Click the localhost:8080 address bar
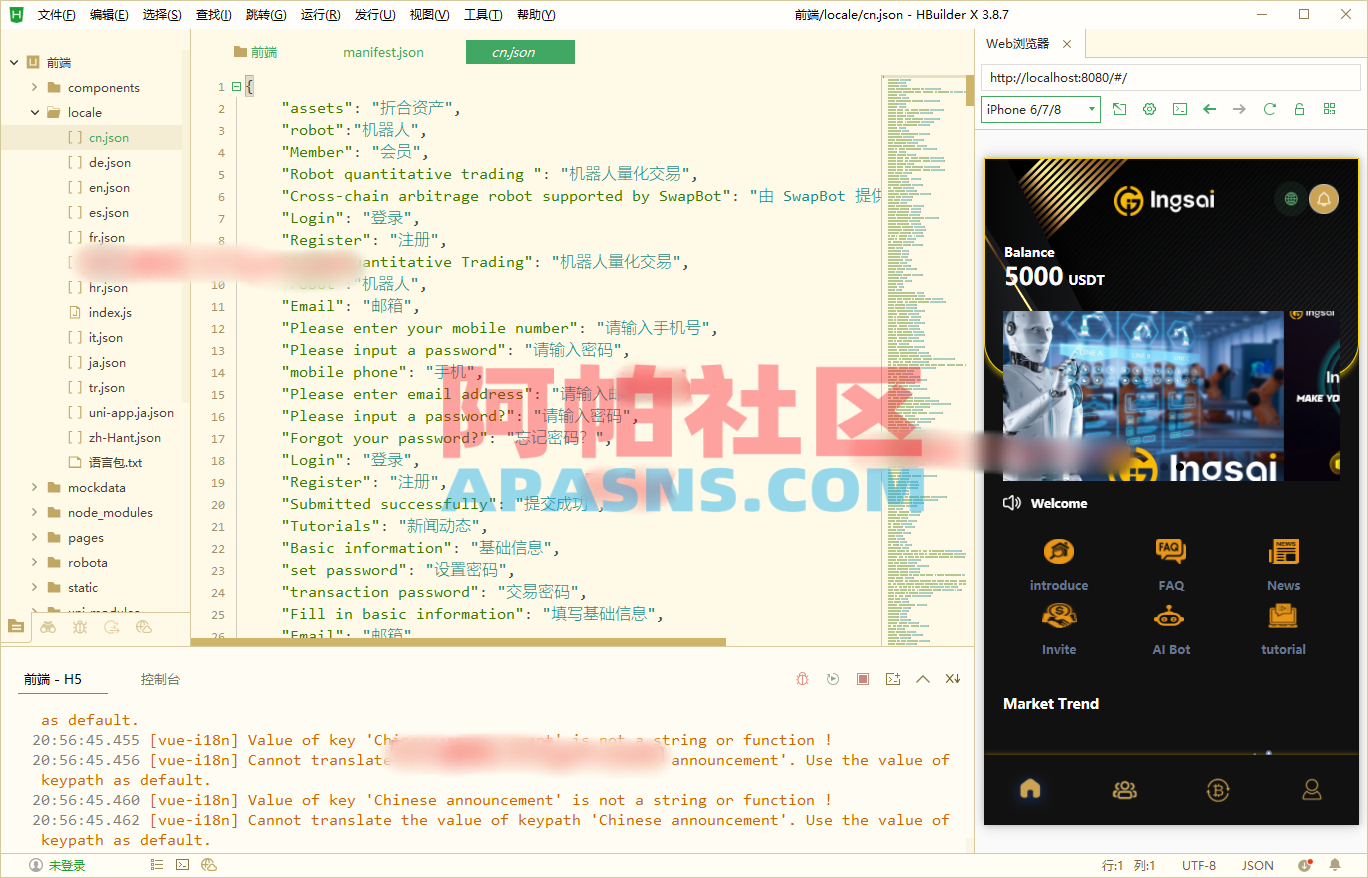The width and height of the screenshot is (1368, 878). click(1170, 77)
